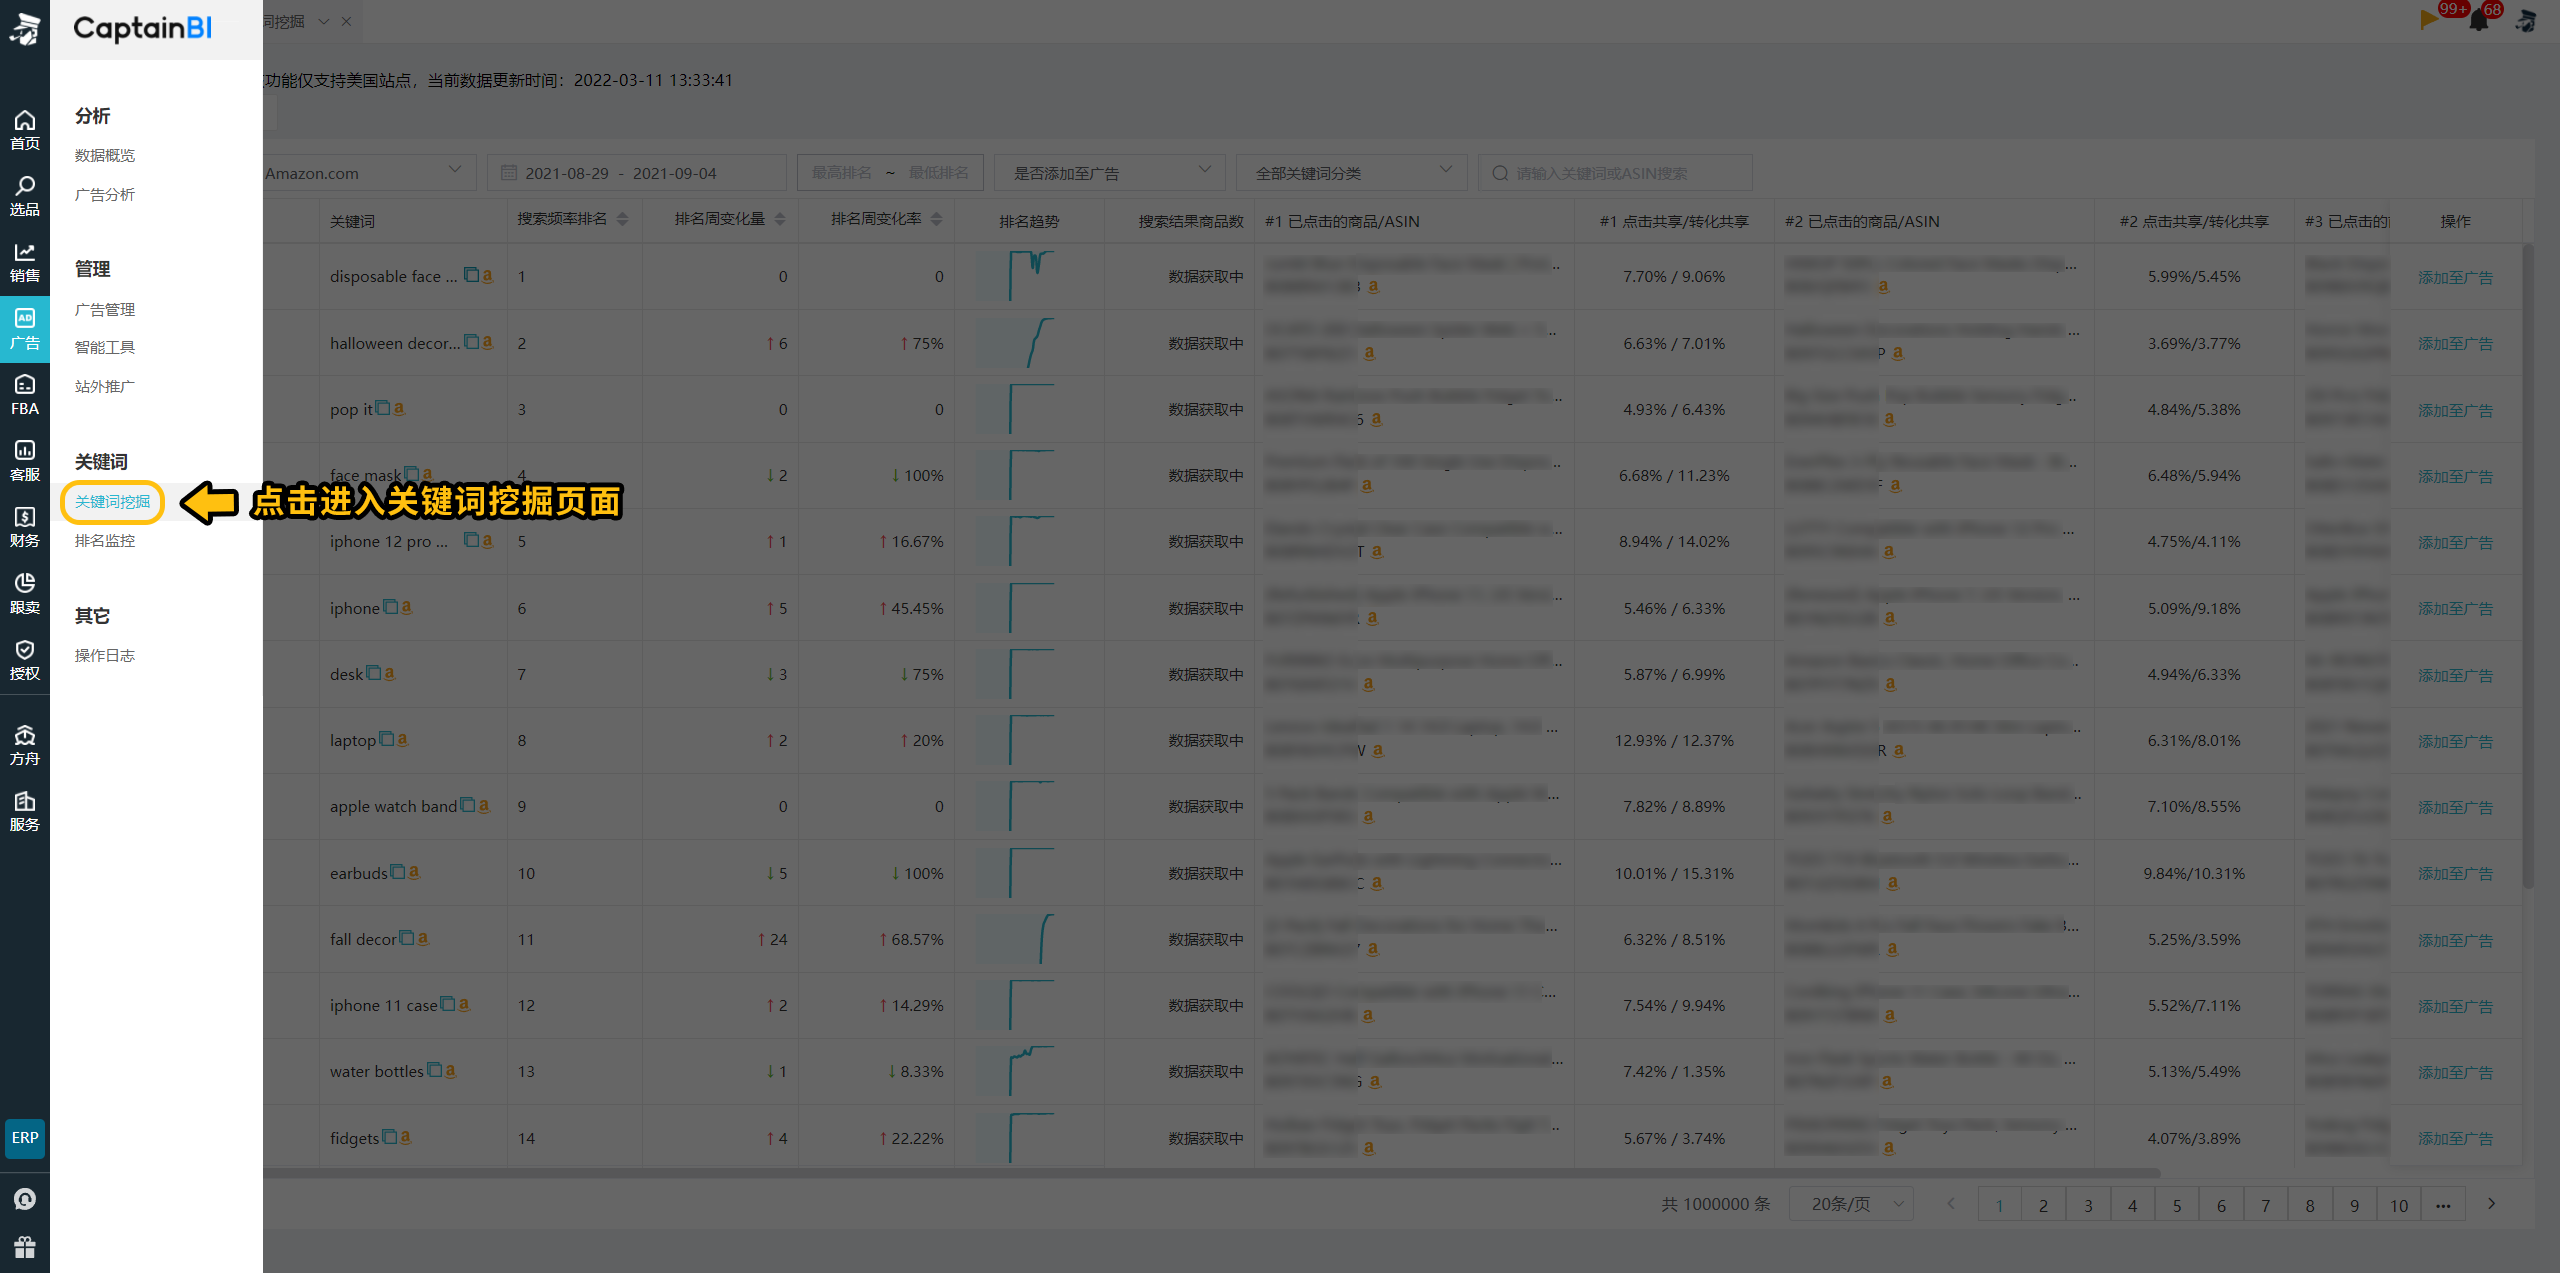
Task: Click the Amazon icon next to 'iphone' keyword
Action: 407,607
